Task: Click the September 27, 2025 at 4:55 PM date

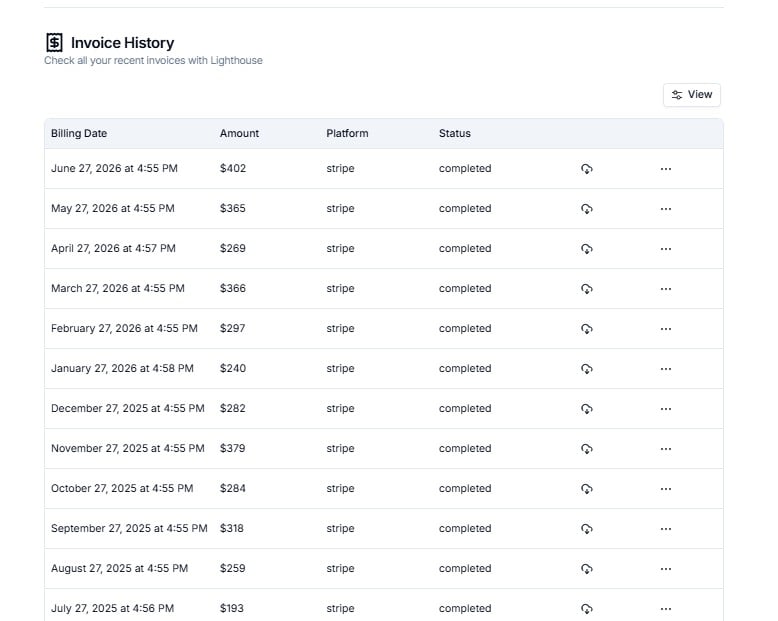Action: tap(129, 528)
